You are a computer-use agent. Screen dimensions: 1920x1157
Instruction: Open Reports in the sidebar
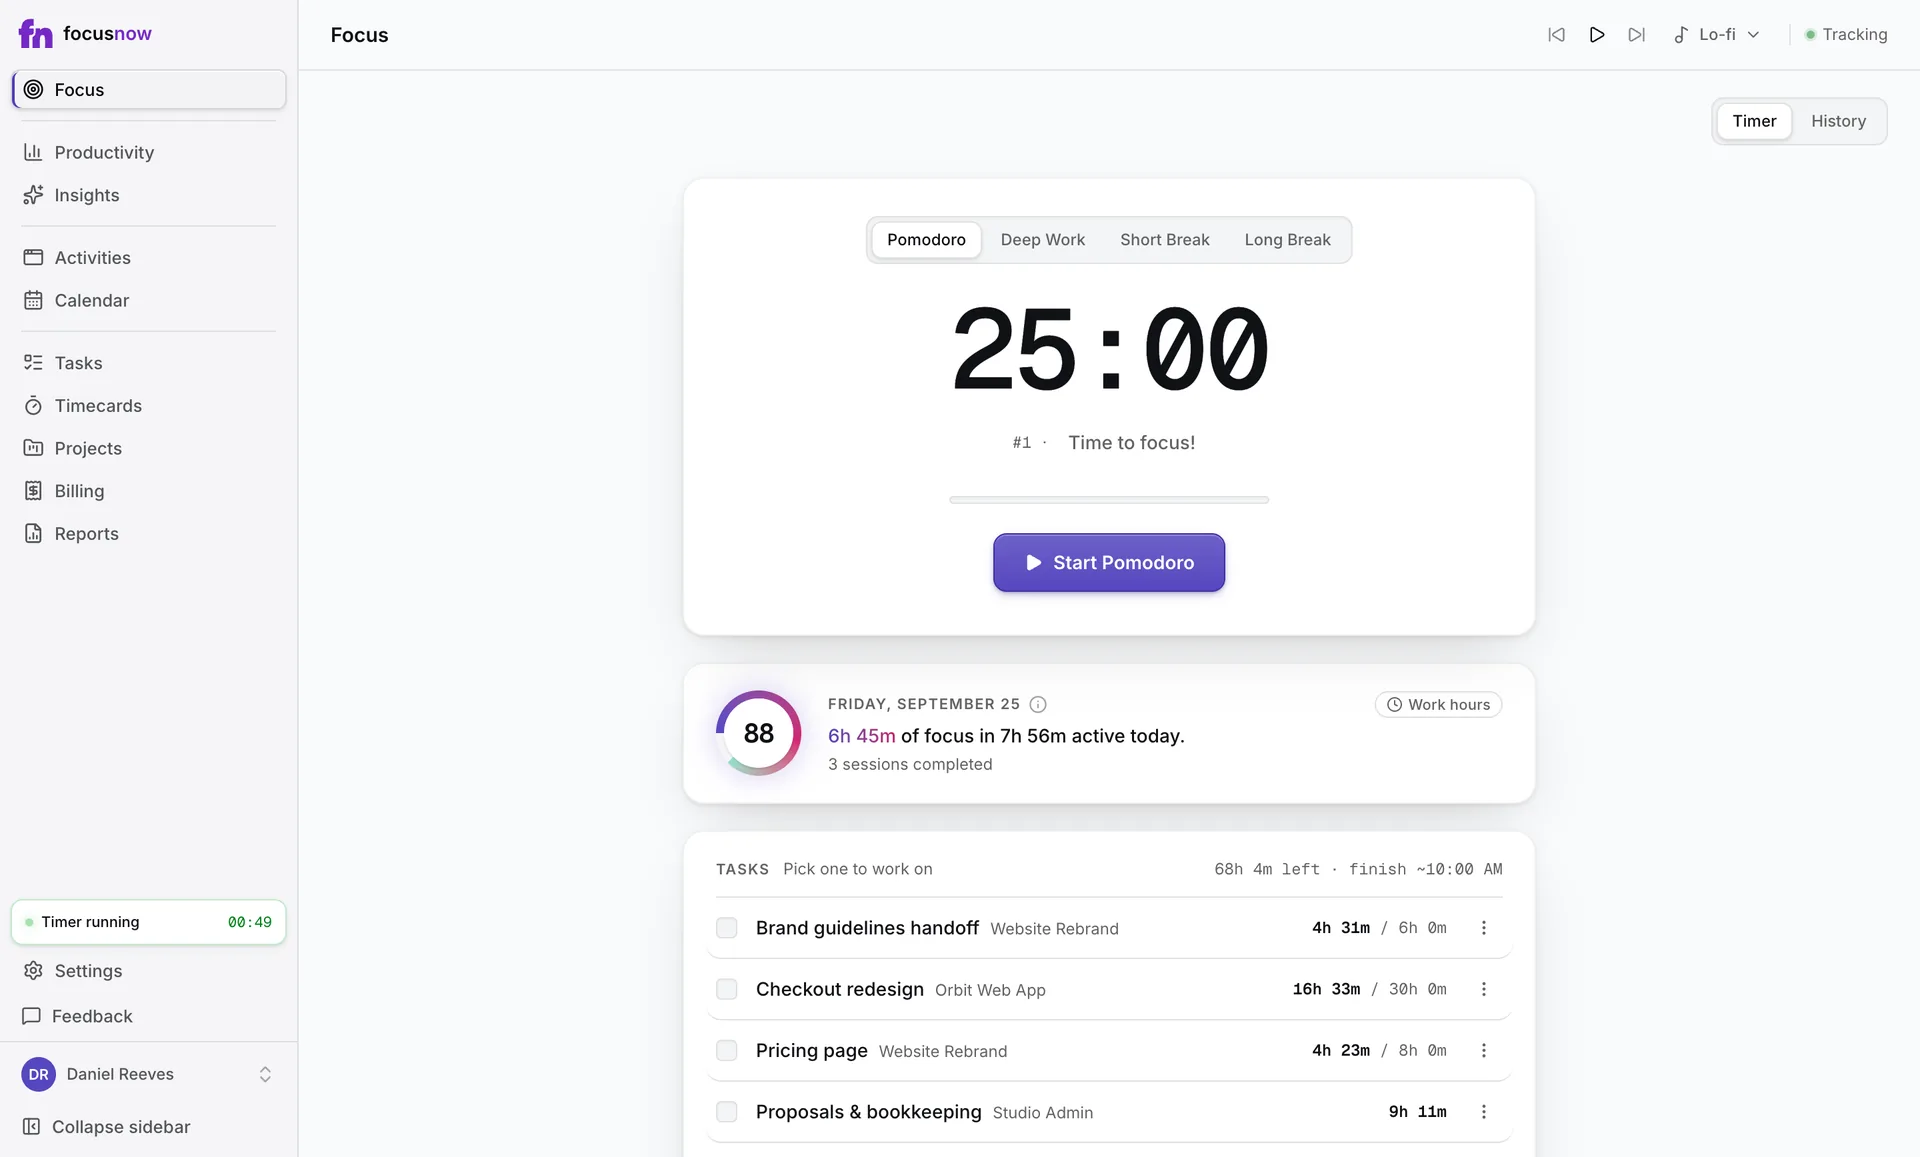[x=148, y=533]
